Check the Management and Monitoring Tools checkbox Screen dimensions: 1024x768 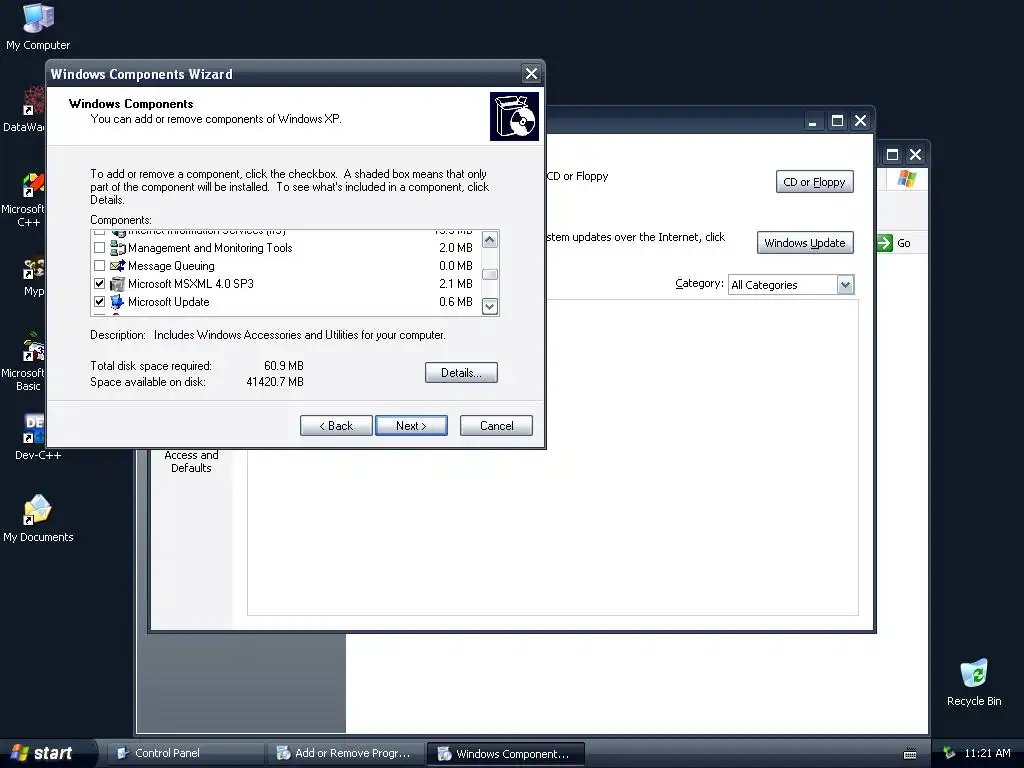(x=99, y=248)
